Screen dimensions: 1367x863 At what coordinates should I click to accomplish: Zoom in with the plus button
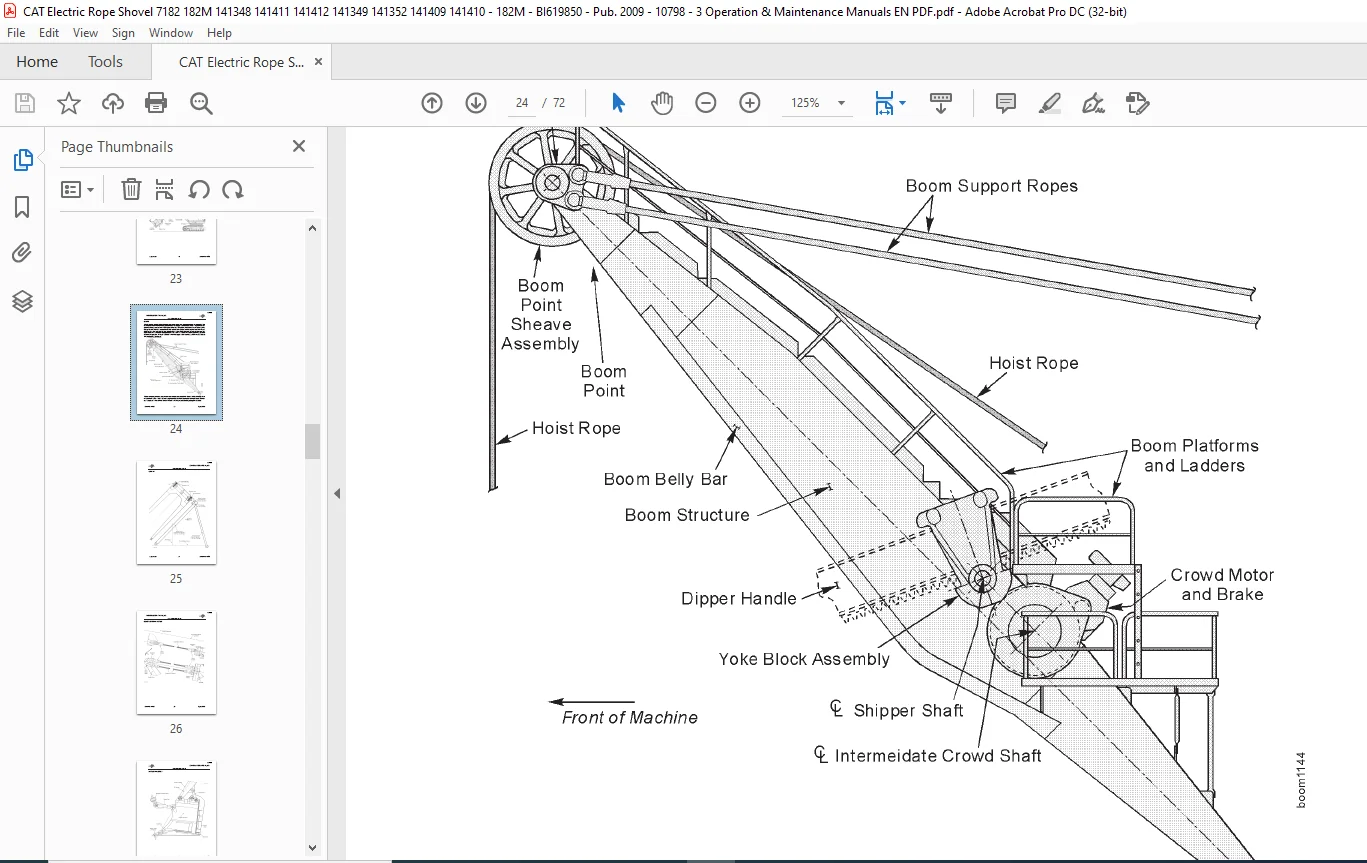pyautogui.click(x=750, y=103)
